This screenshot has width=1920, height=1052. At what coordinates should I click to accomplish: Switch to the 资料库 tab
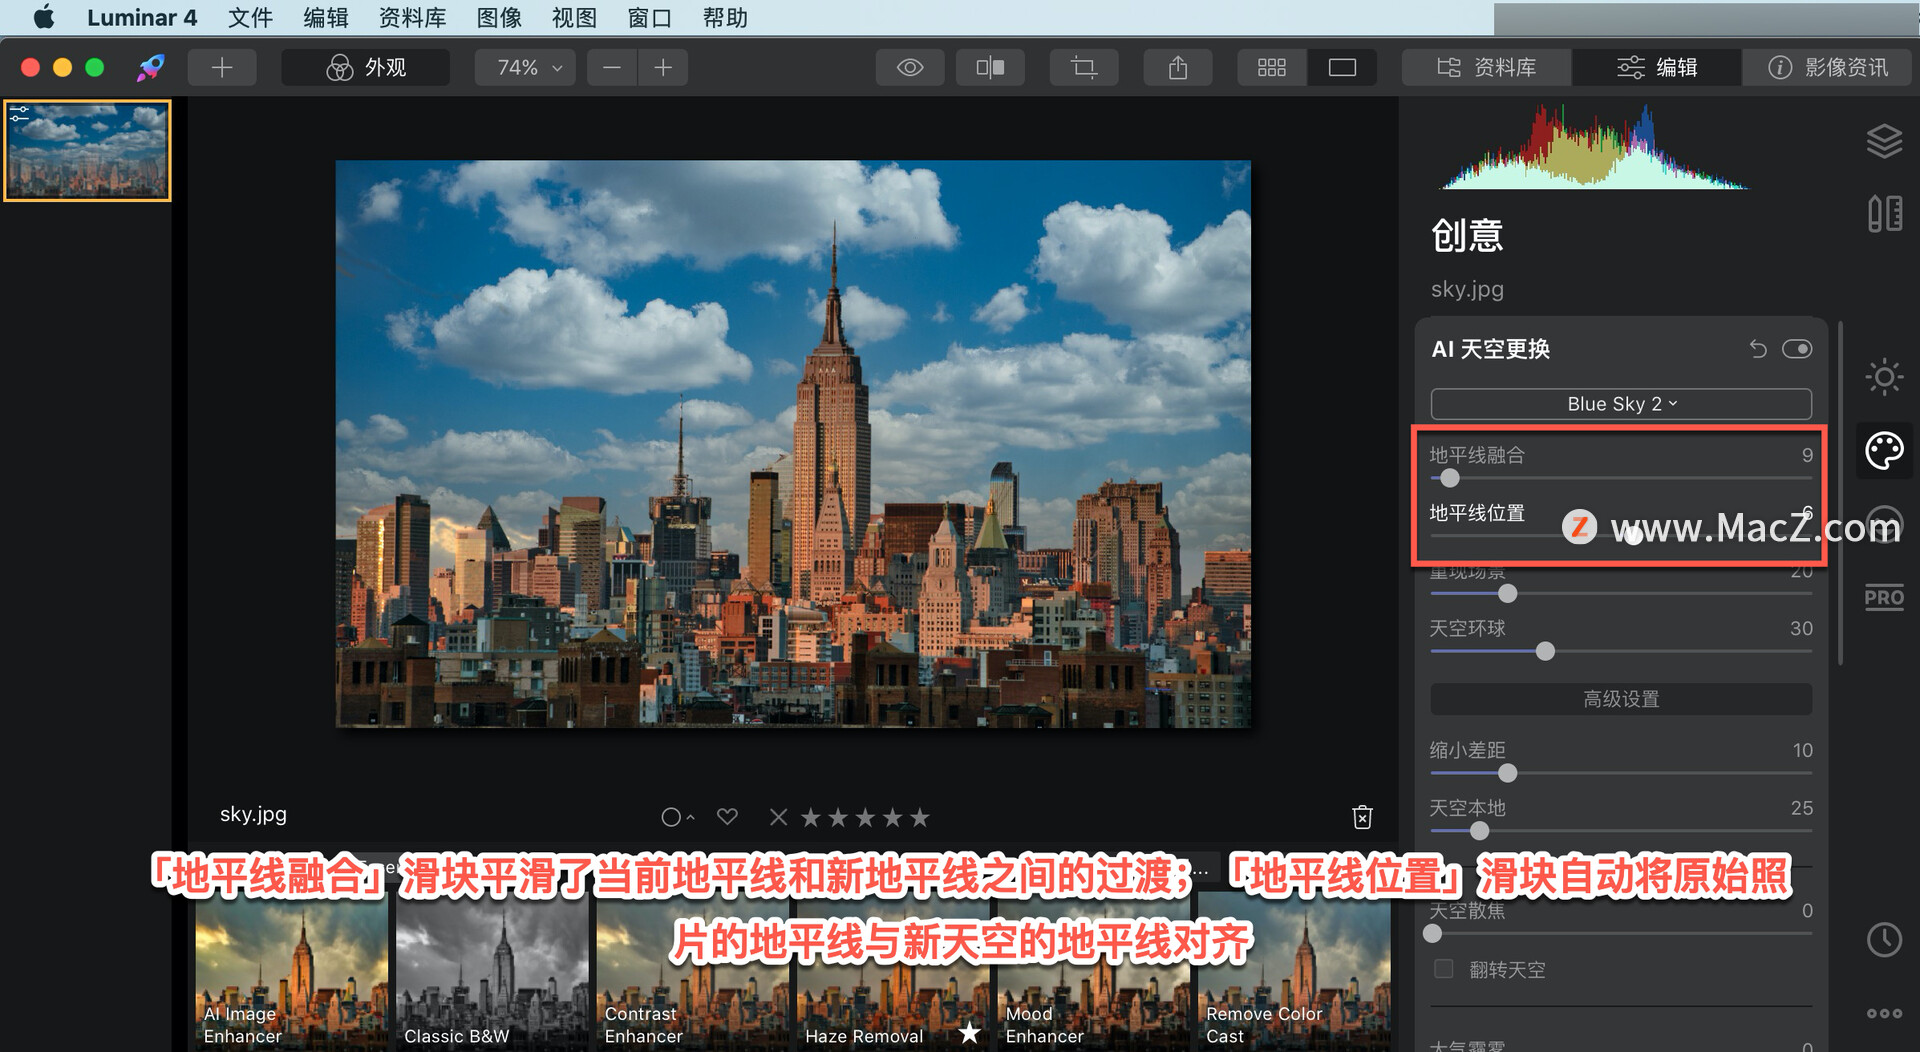point(1487,67)
